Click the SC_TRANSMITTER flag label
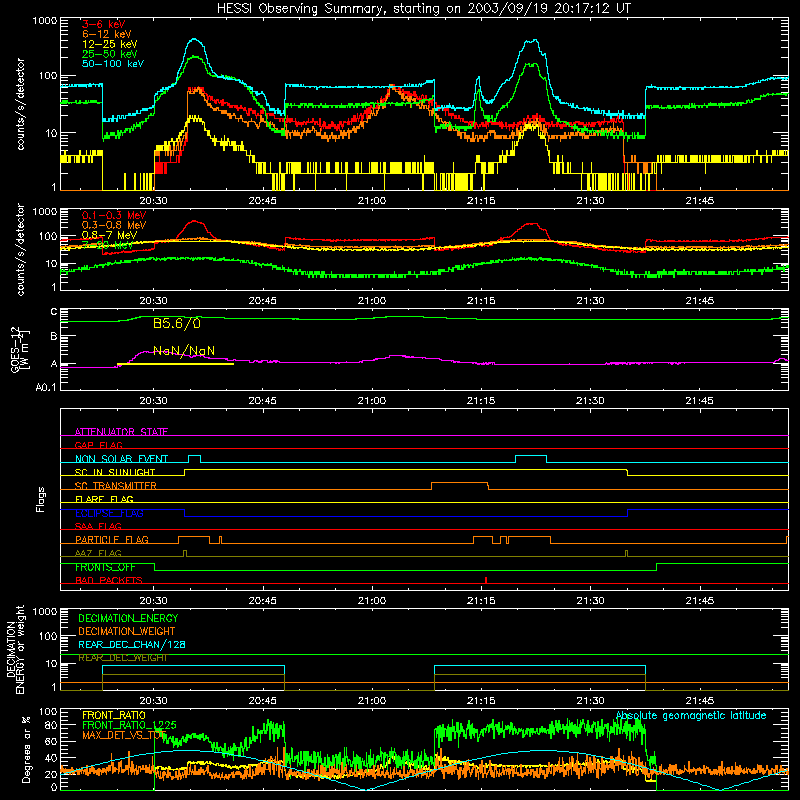The image size is (800, 800). [116, 486]
